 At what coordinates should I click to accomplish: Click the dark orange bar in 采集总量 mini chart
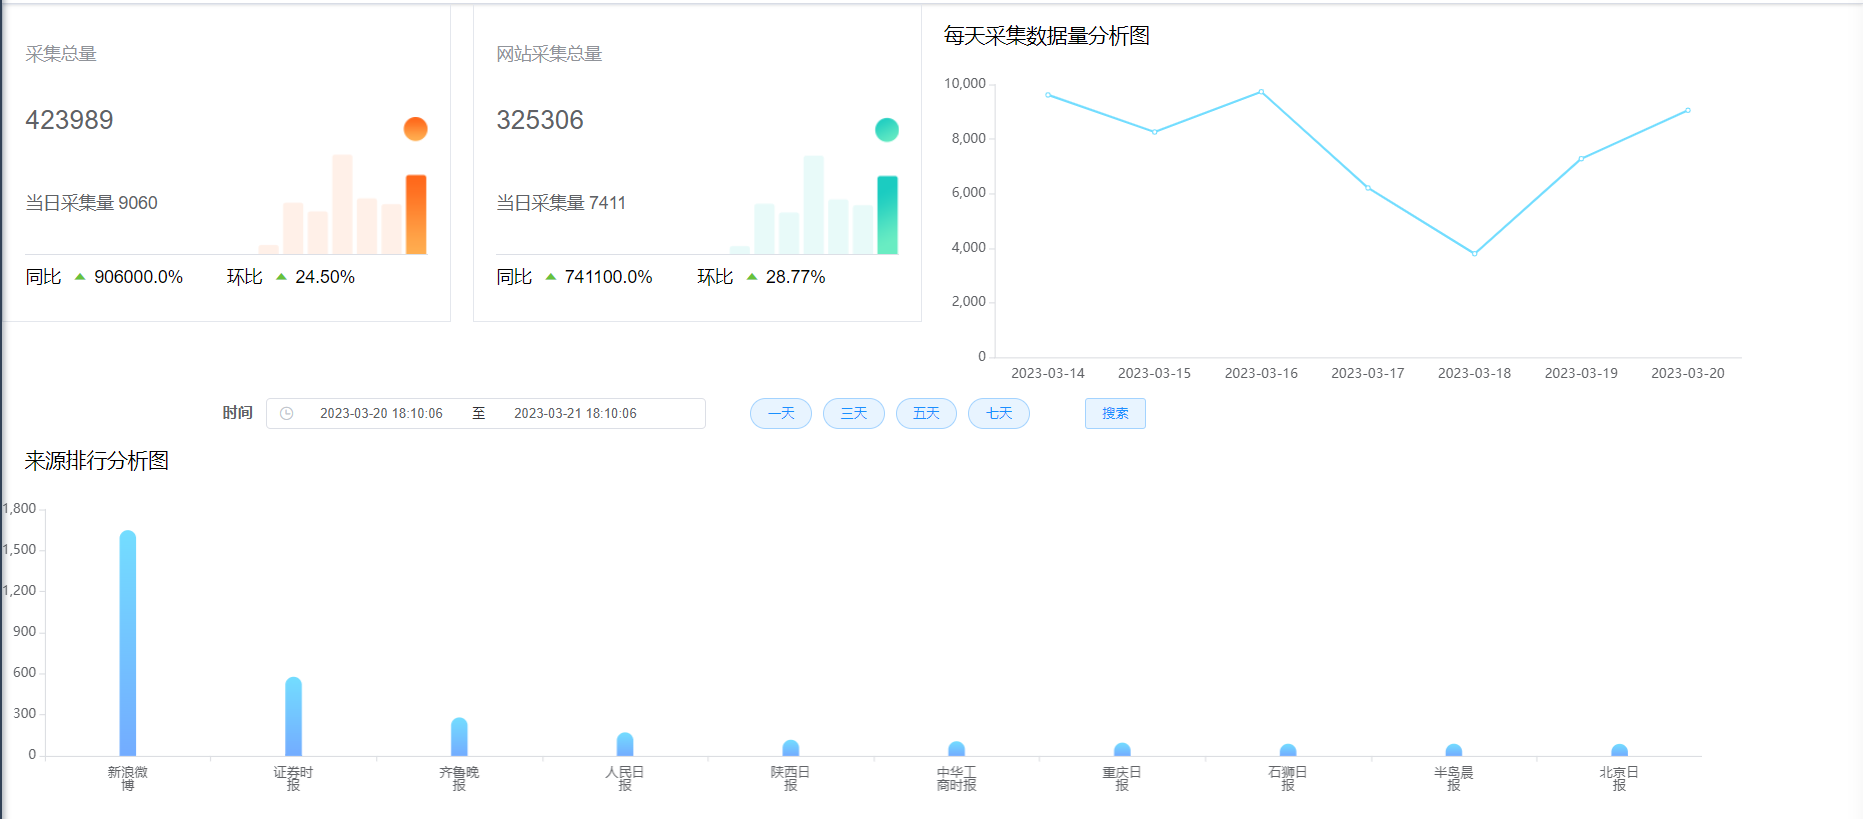pos(416,214)
